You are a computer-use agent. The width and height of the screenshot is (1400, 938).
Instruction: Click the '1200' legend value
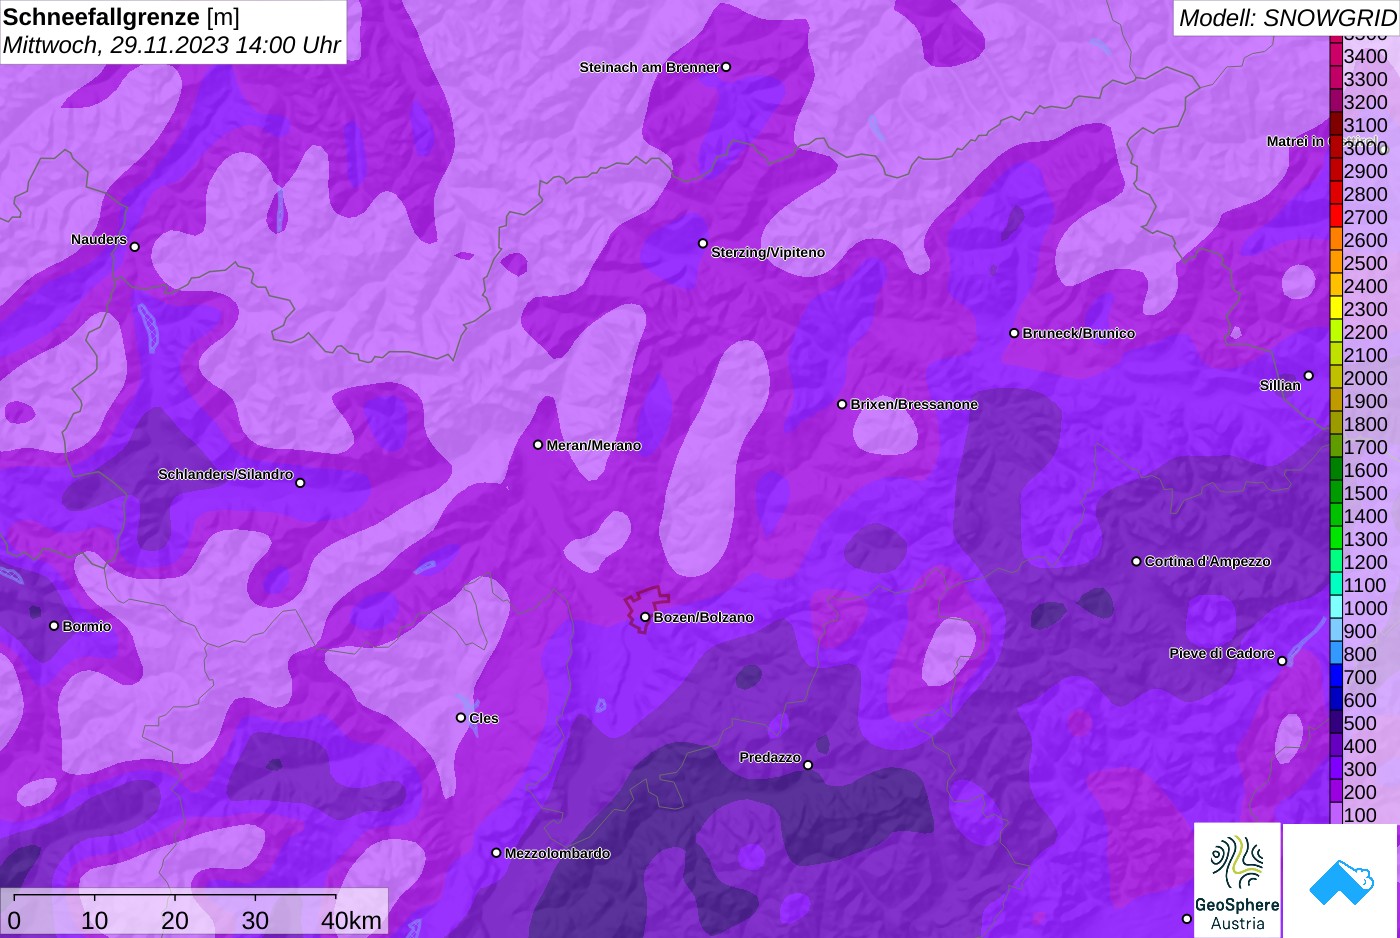[1365, 562]
